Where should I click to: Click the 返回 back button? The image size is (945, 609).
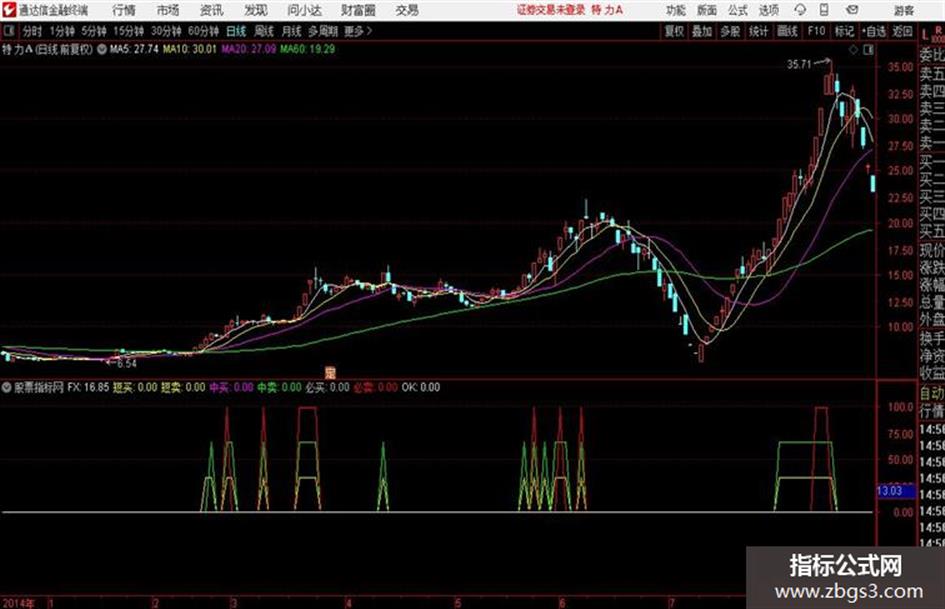902,31
